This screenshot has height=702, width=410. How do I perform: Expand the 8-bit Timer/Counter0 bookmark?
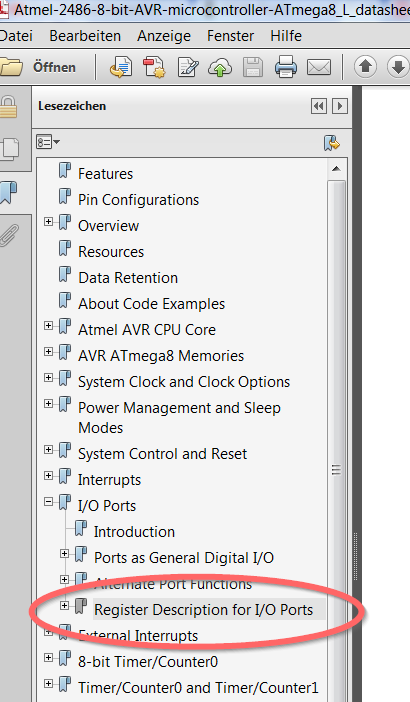(x=48, y=658)
